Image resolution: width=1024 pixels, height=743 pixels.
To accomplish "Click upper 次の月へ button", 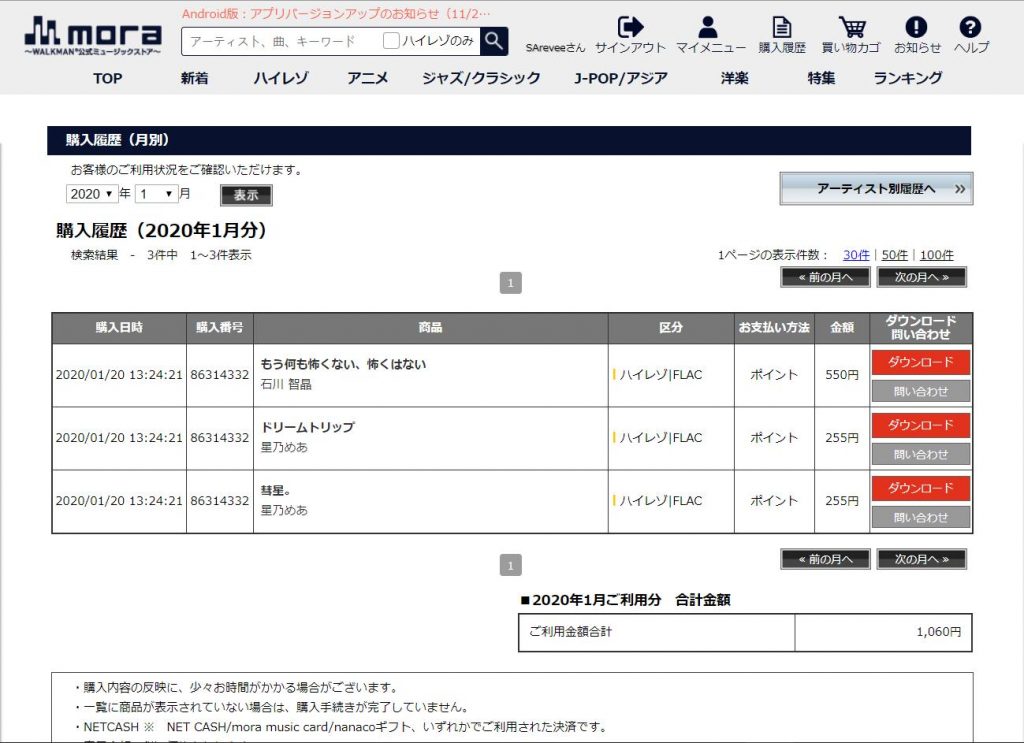I will click(x=921, y=277).
